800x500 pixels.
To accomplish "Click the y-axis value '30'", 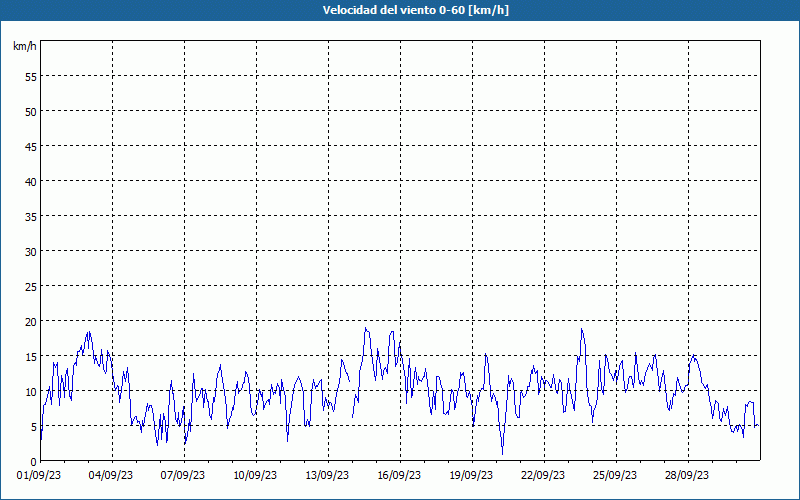I will (x=31, y=252).
